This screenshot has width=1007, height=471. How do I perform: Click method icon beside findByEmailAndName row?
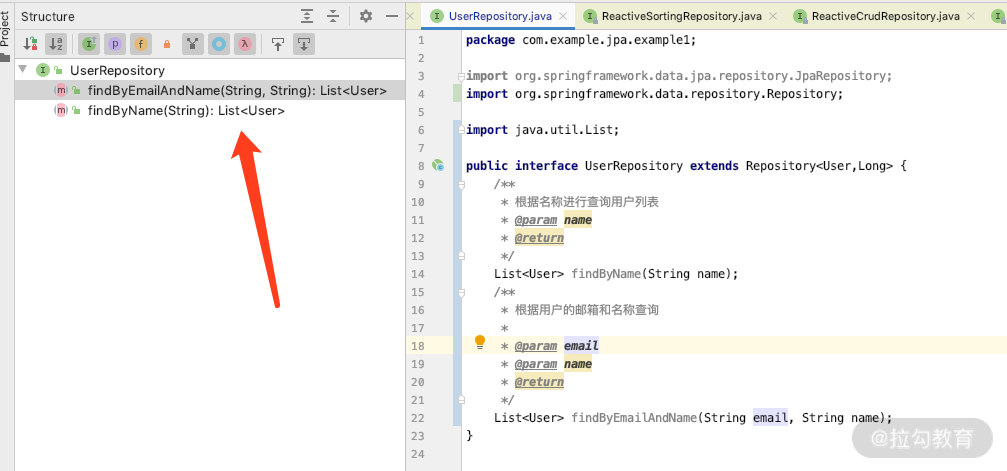point(60,91)
